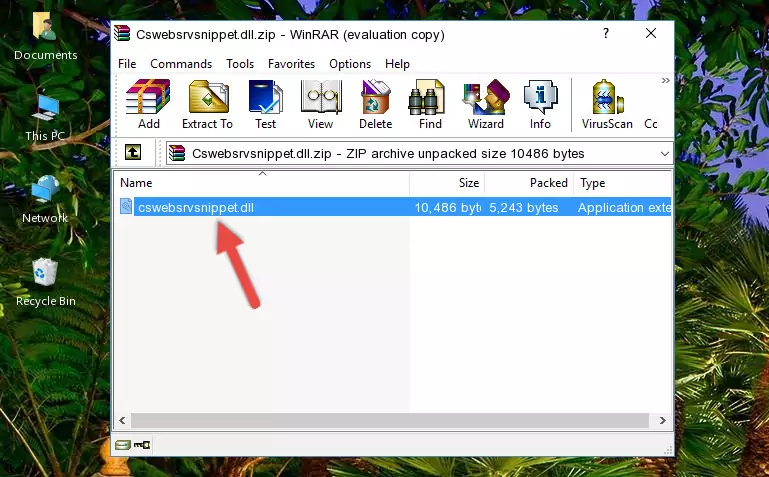
Task: Click the 10,486 bytes size cell
Action: coord(447,207)
